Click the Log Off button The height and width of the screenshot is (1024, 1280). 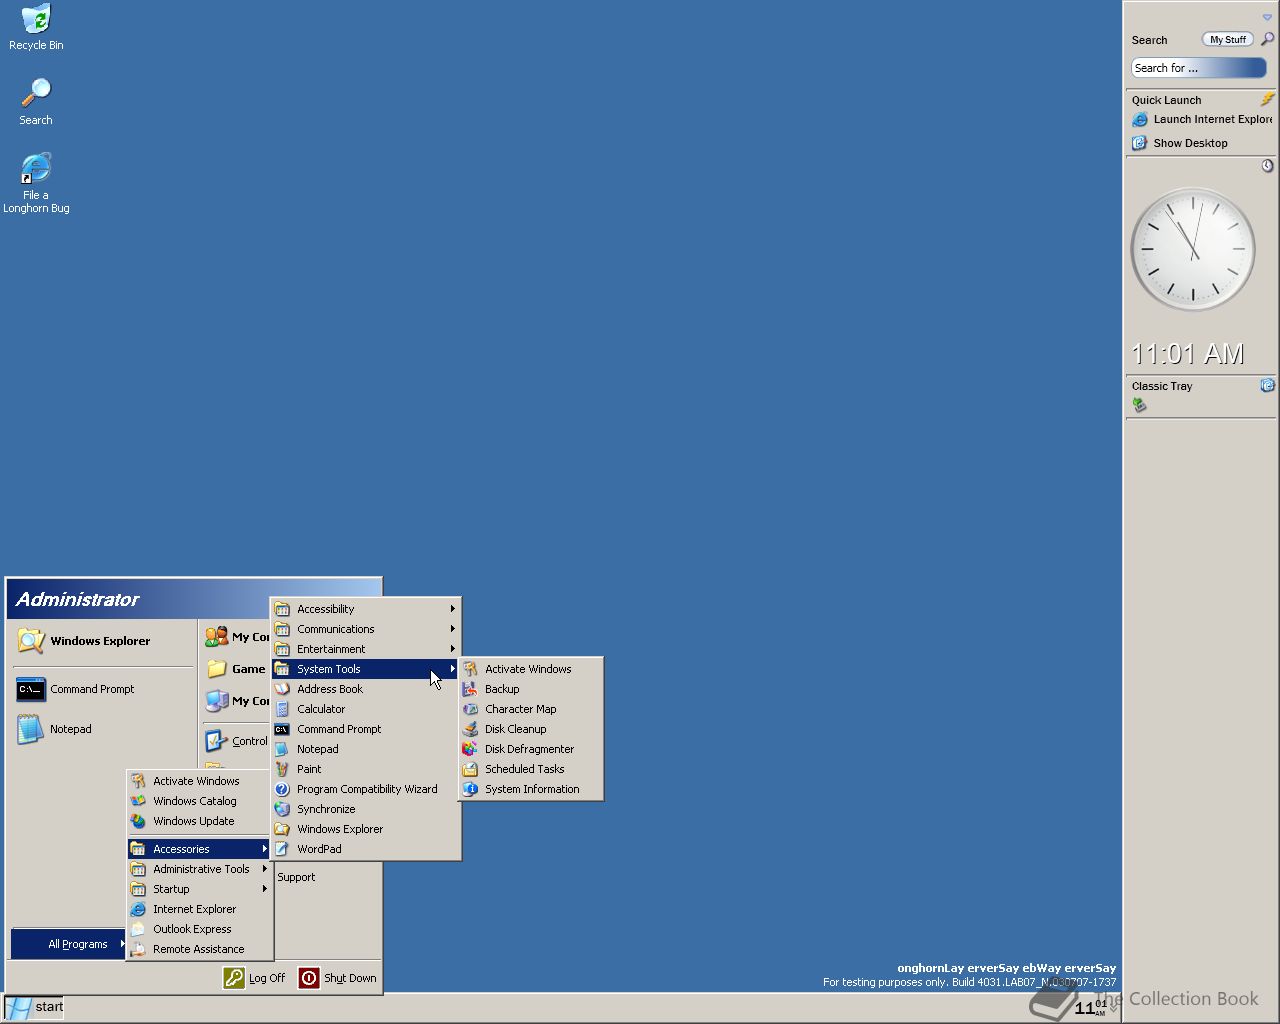pos(255,978)
